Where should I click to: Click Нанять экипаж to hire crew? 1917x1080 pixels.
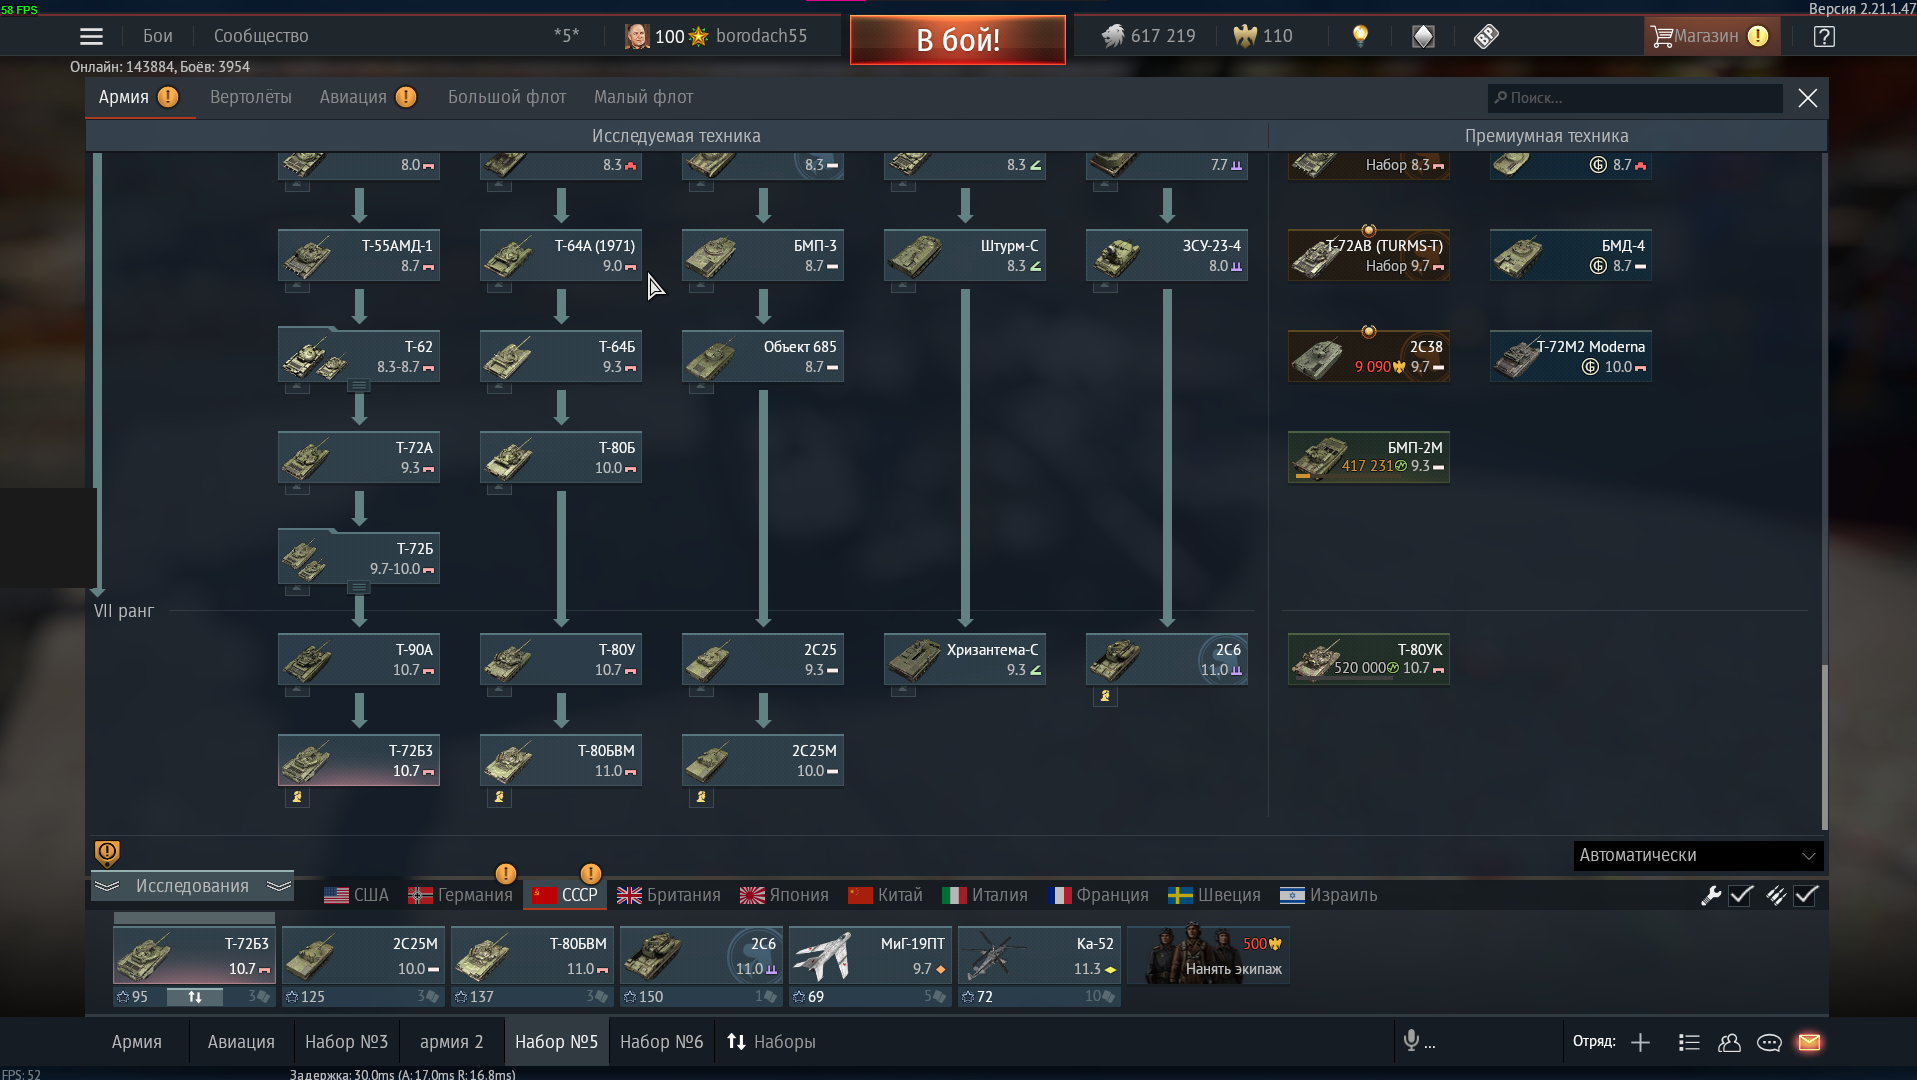point(1209,956)
